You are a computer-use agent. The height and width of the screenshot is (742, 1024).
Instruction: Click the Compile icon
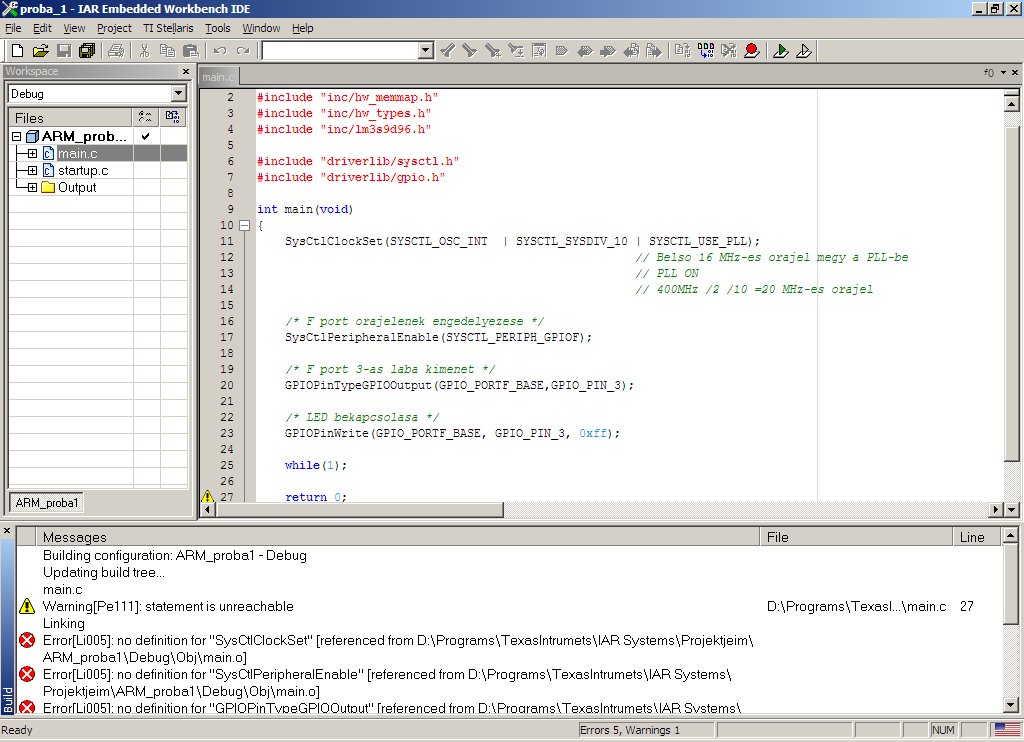[682, 50]
